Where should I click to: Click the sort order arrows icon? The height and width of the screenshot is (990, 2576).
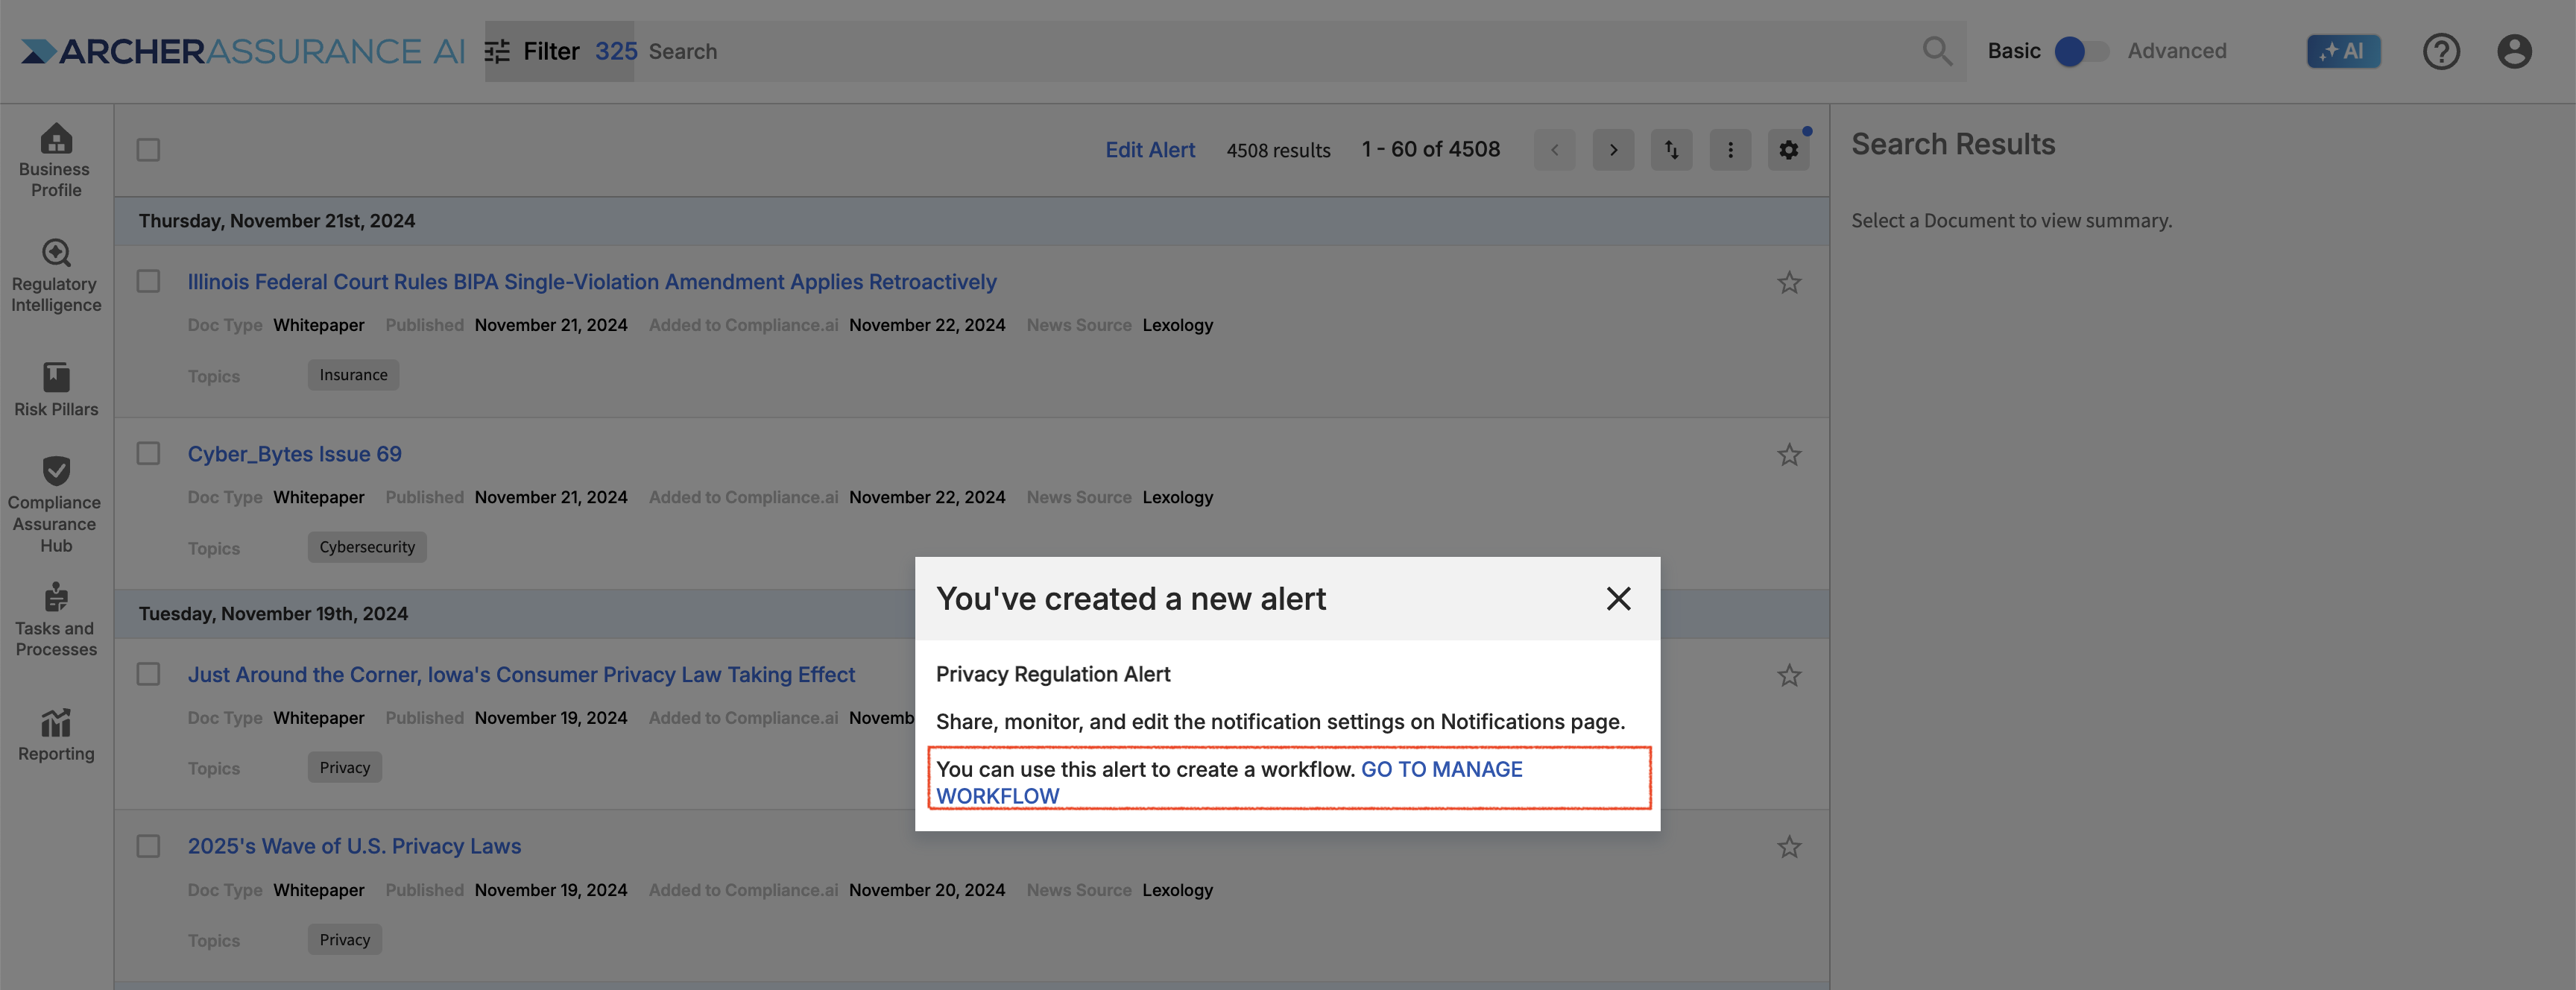[x=1671, y=150]
